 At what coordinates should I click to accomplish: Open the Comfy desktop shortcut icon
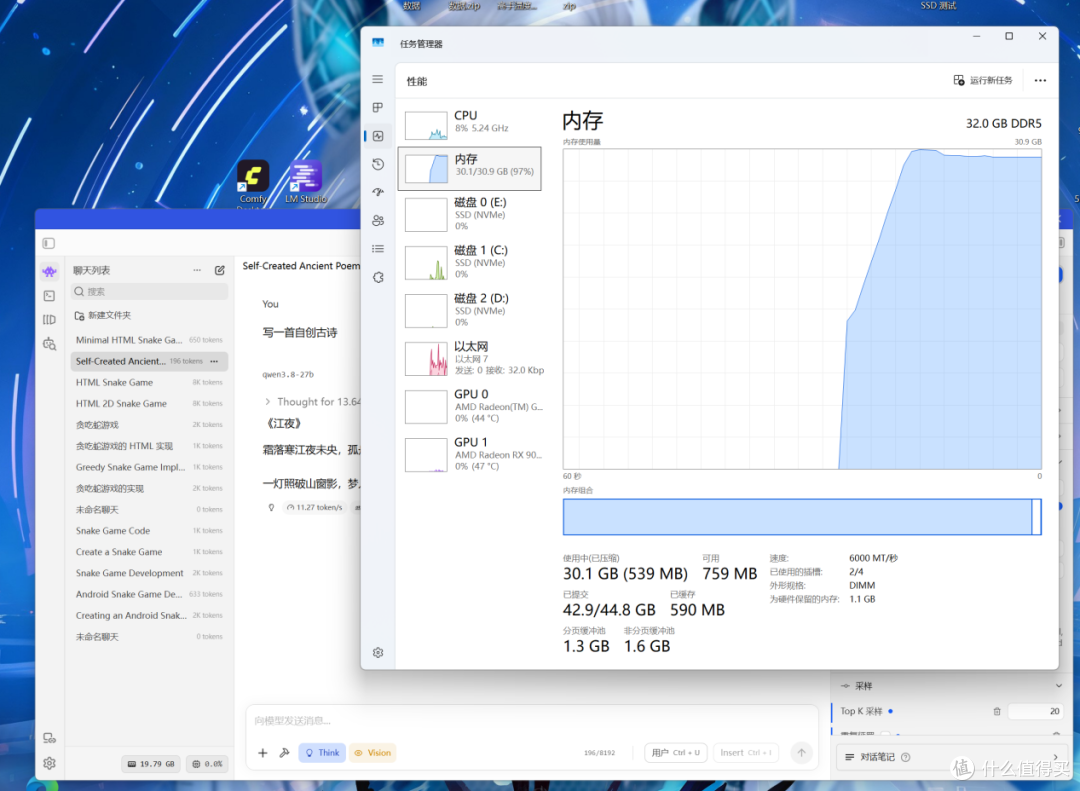tap(253, 183)
